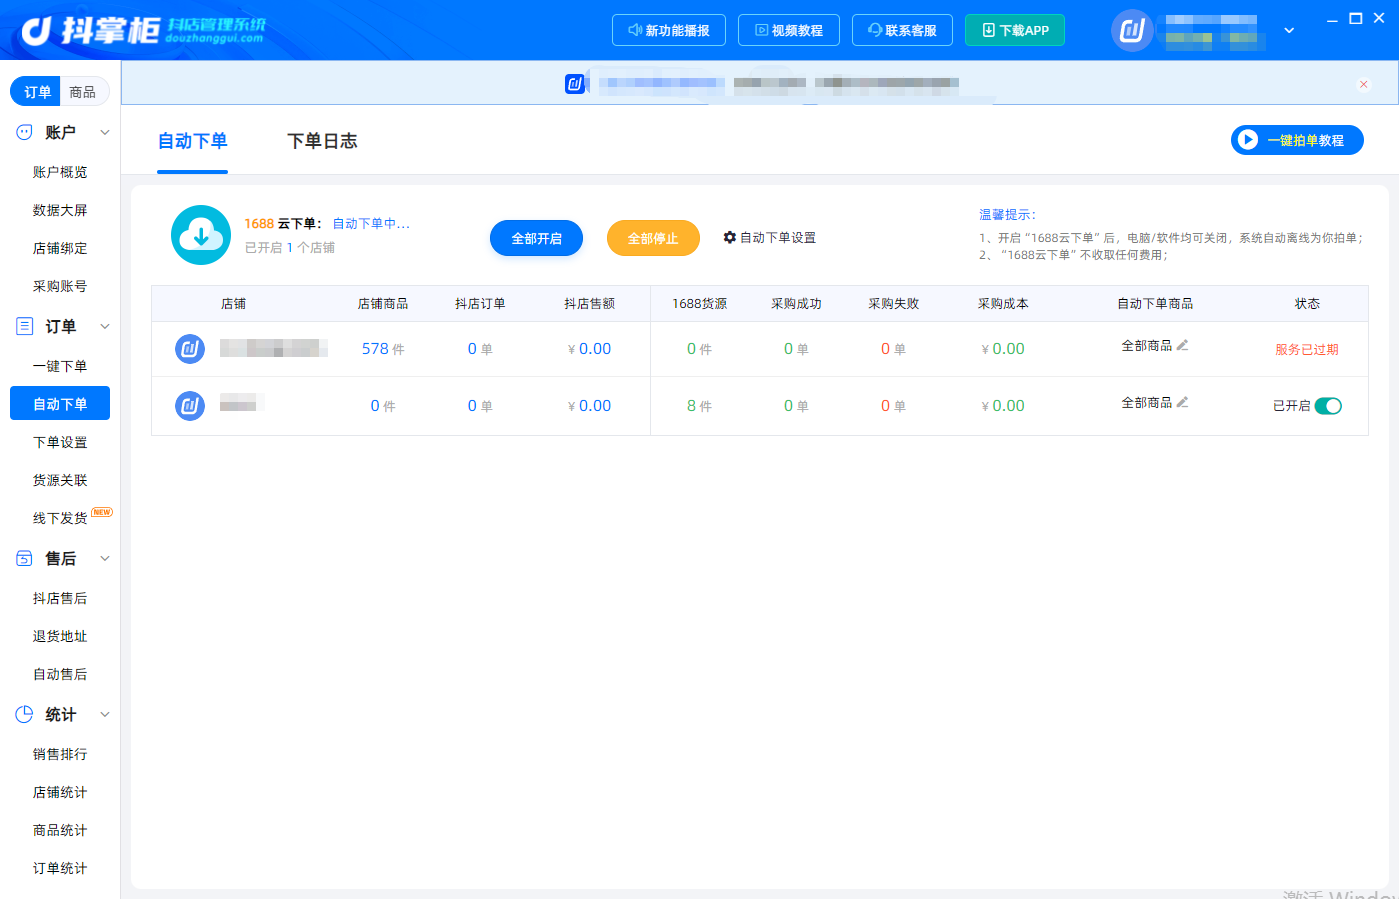This screenshot has width=1399, height=899.
Task: Click the 下载APP button
Action: pyautogui.click(x=1015, y=30)
